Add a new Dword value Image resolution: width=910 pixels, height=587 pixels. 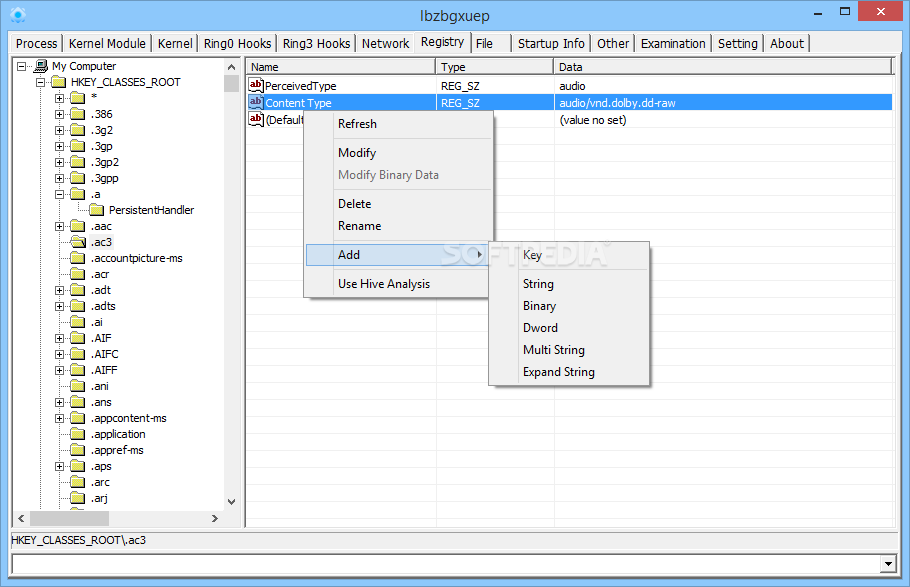(569, 328)
